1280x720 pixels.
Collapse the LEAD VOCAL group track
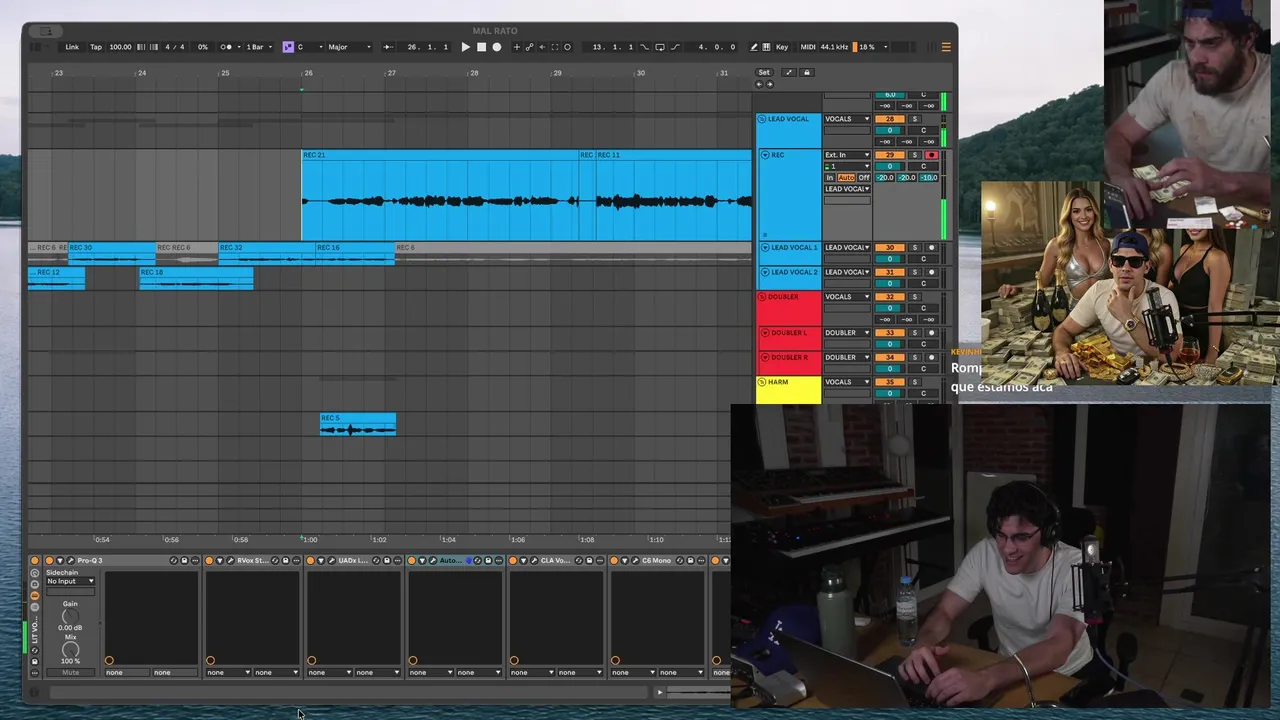coord(762,119)
